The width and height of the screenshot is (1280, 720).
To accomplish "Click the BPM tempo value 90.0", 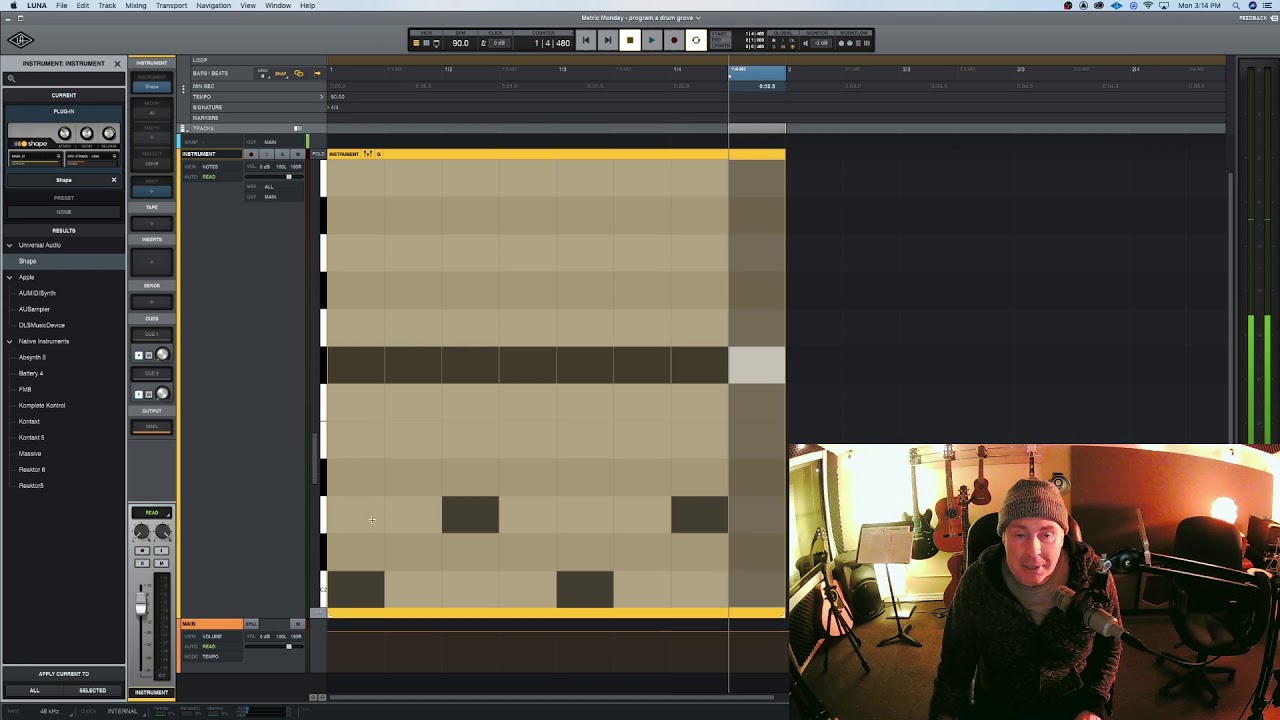I will (460, 43).
